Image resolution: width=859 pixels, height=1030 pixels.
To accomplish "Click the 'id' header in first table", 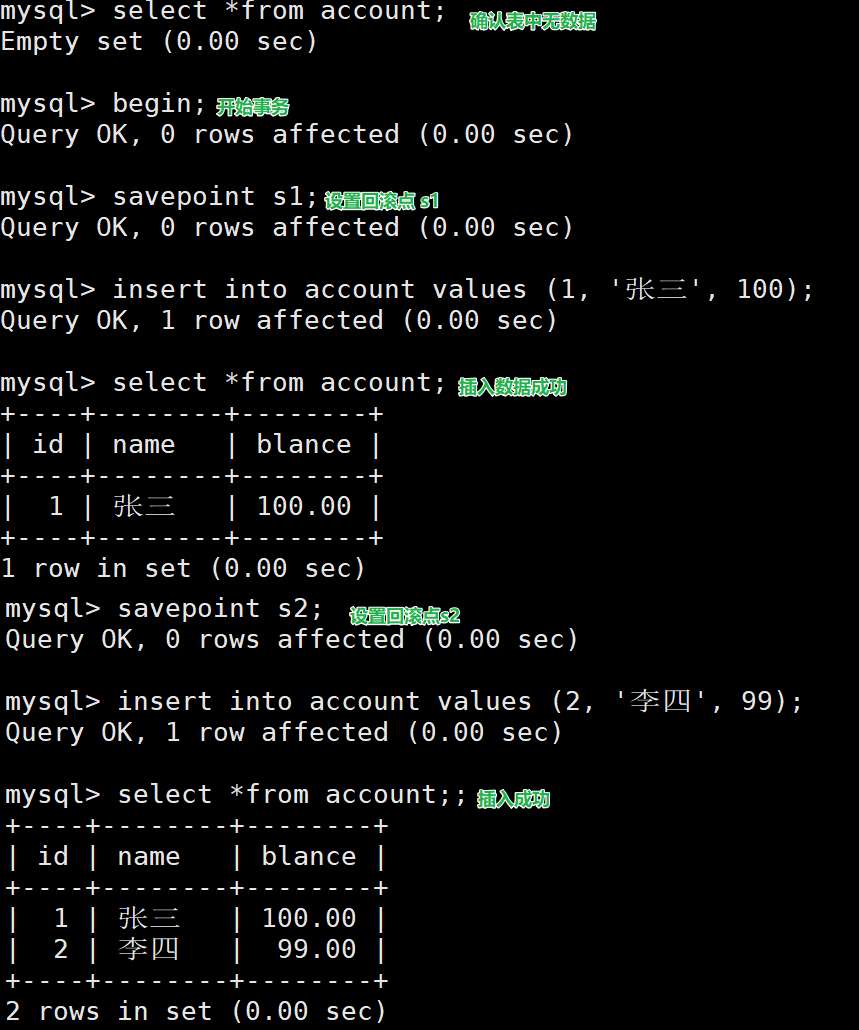I will 49,445.
